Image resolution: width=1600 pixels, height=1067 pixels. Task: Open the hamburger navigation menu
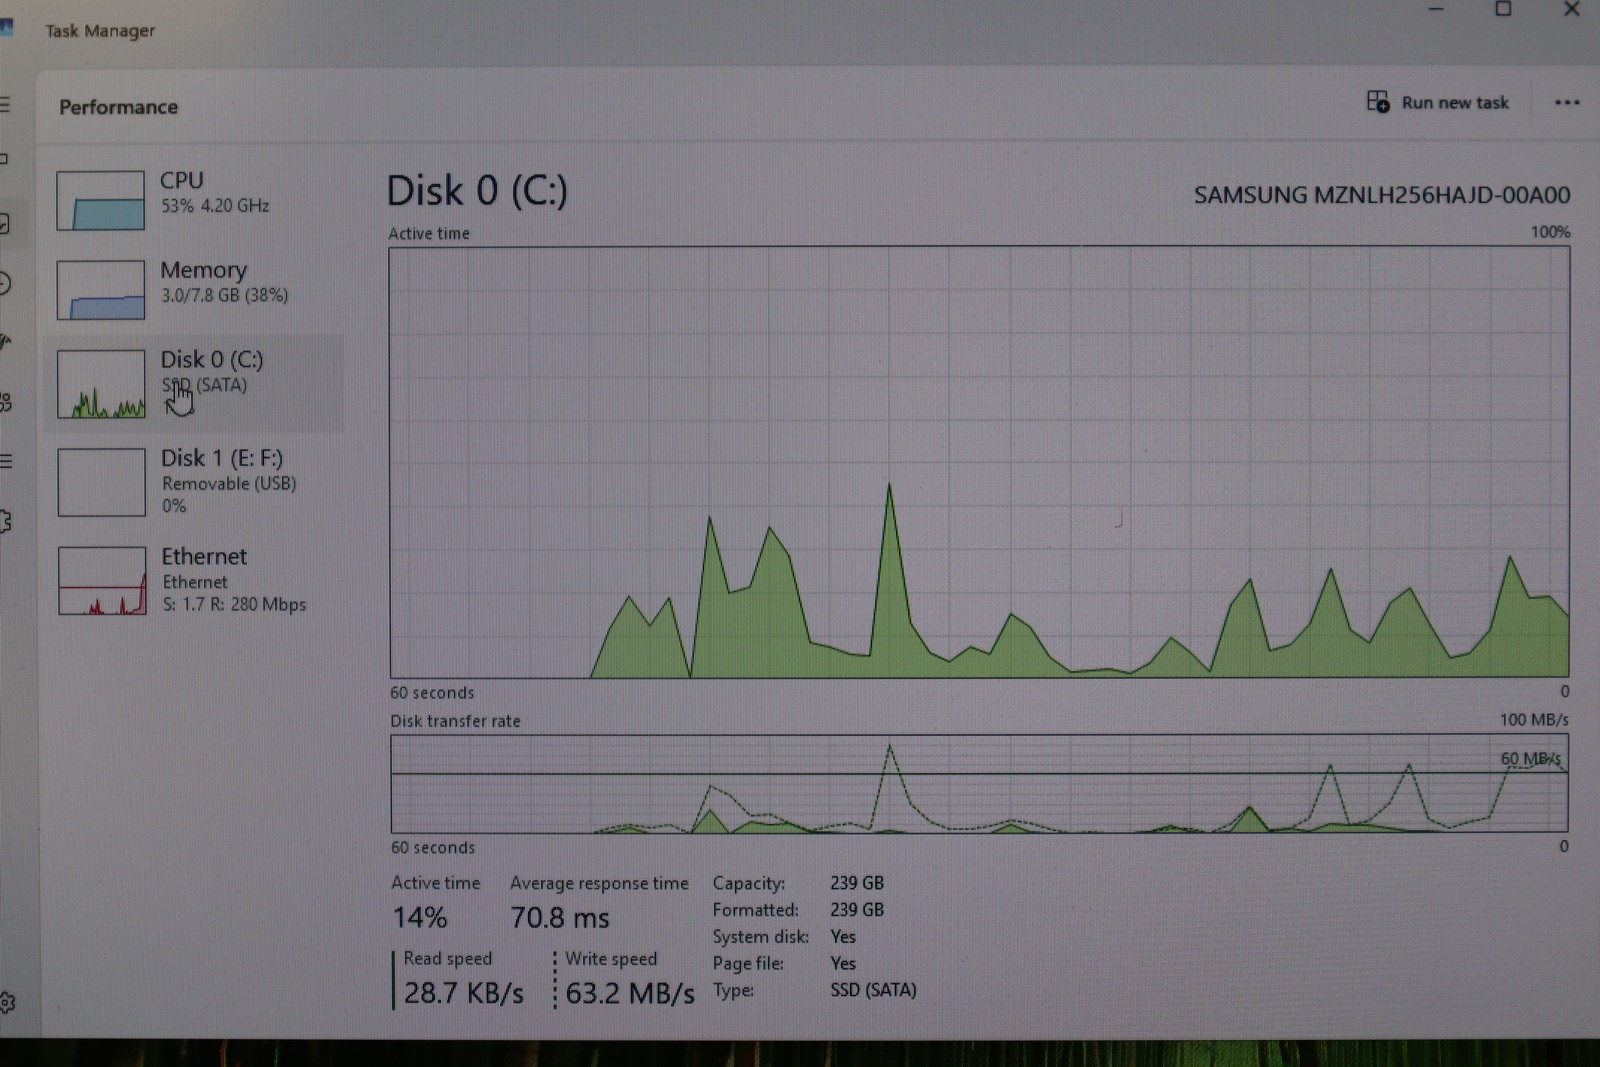tap(5, 104)
